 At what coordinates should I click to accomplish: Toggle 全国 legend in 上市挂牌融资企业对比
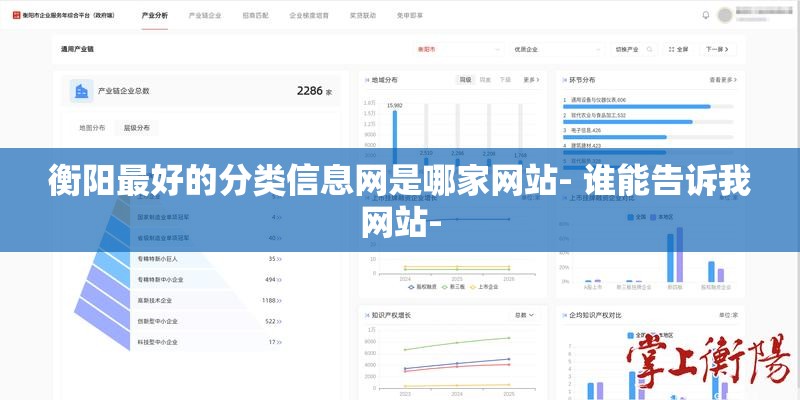coord(636,217)
